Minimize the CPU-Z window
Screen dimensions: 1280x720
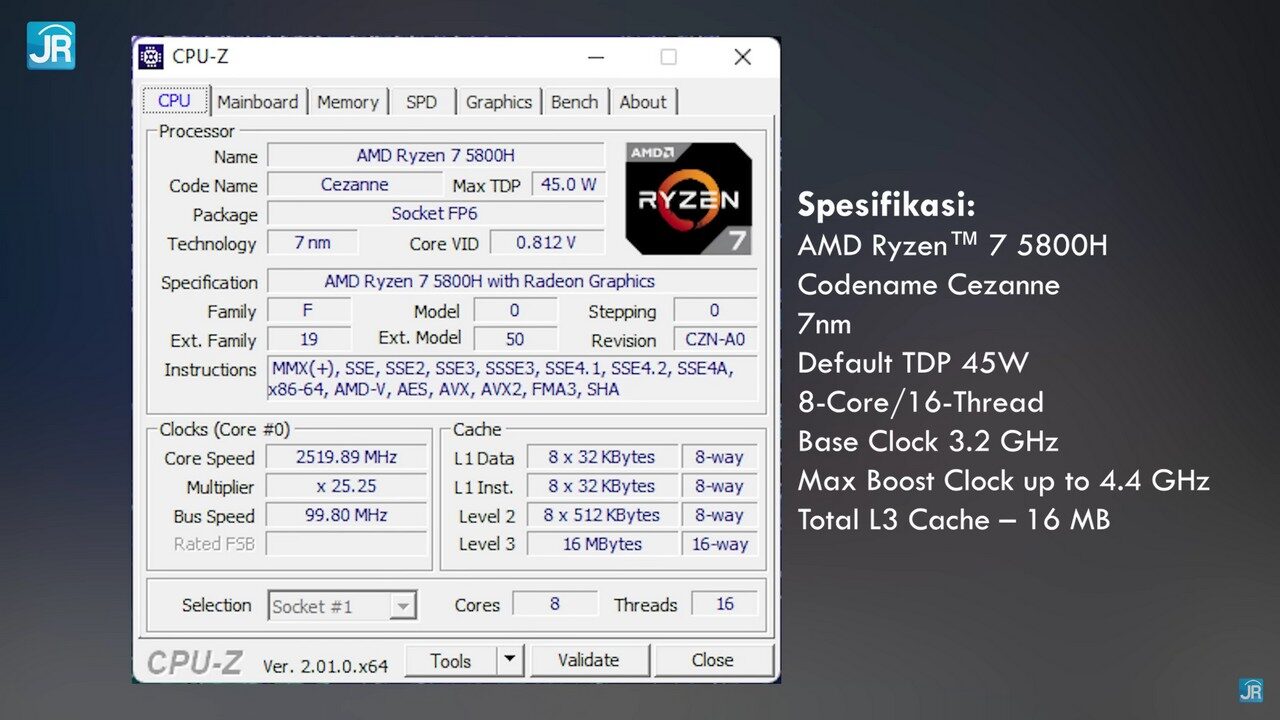tap(595, 57)
